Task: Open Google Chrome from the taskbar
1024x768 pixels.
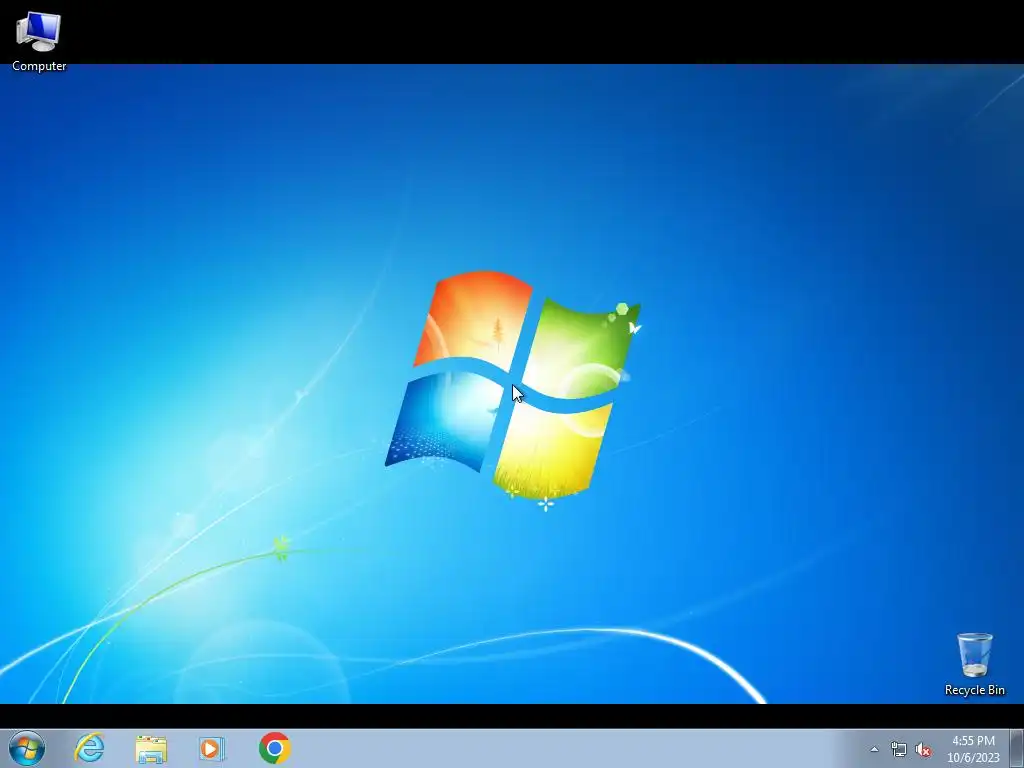Action: [274, 748]
